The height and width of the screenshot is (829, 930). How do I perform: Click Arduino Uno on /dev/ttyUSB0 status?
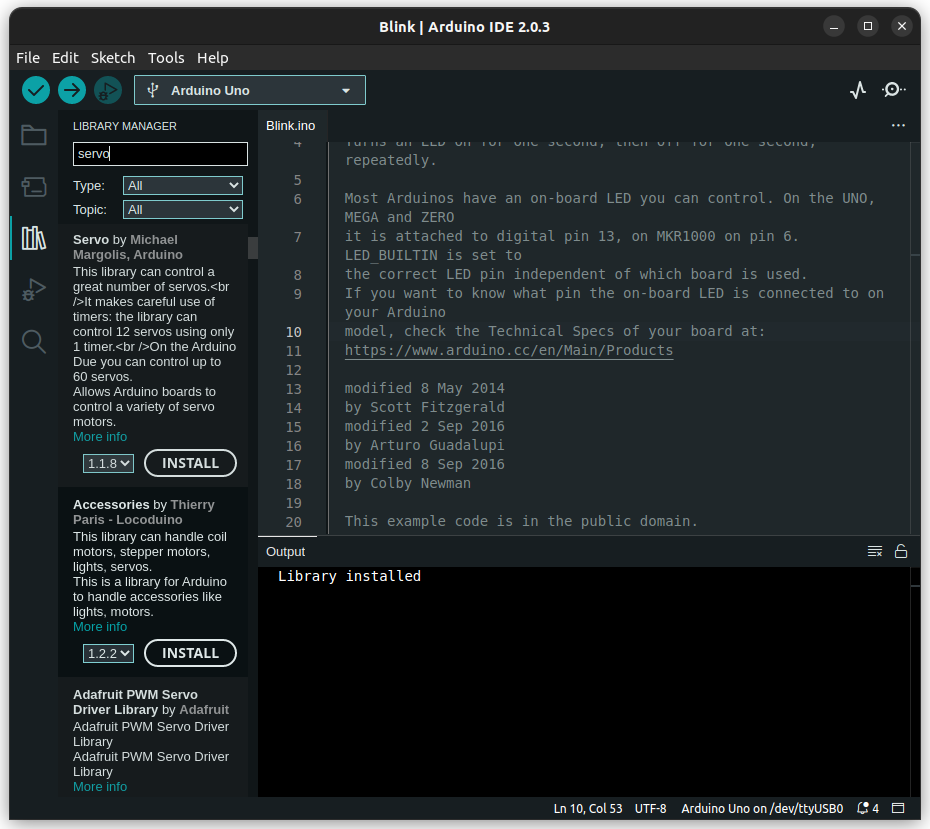pyautogui.click(x=762, y=808)
